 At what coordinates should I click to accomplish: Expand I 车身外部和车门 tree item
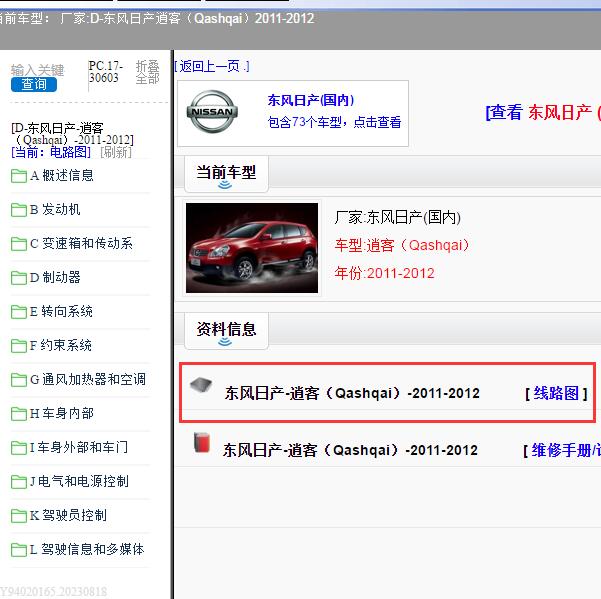tap(79, 447)
